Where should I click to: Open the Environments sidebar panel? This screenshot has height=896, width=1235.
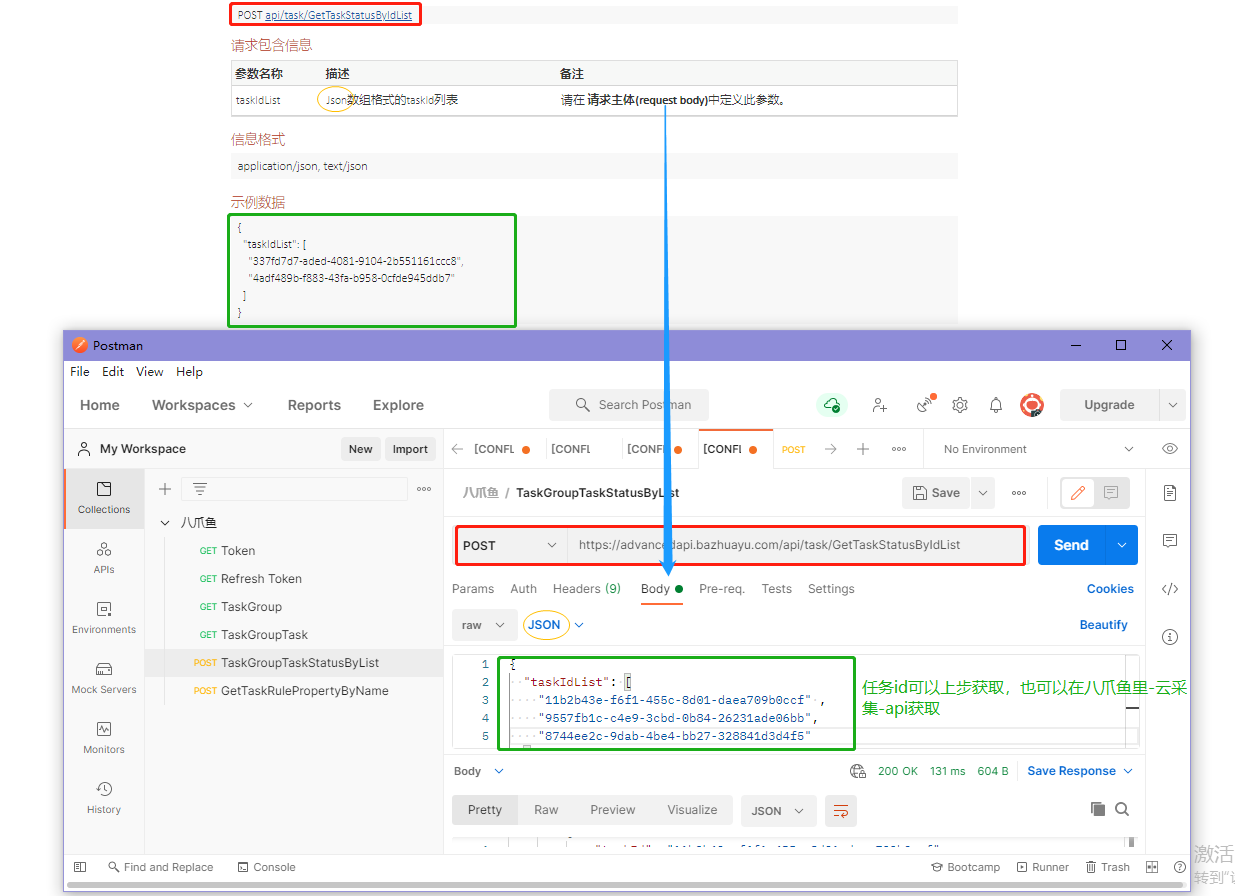(x=104, y=617)
